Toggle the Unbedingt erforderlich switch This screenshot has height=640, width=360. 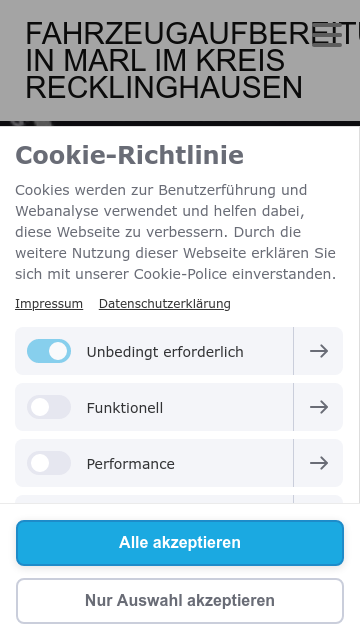[x=49, y=351]
